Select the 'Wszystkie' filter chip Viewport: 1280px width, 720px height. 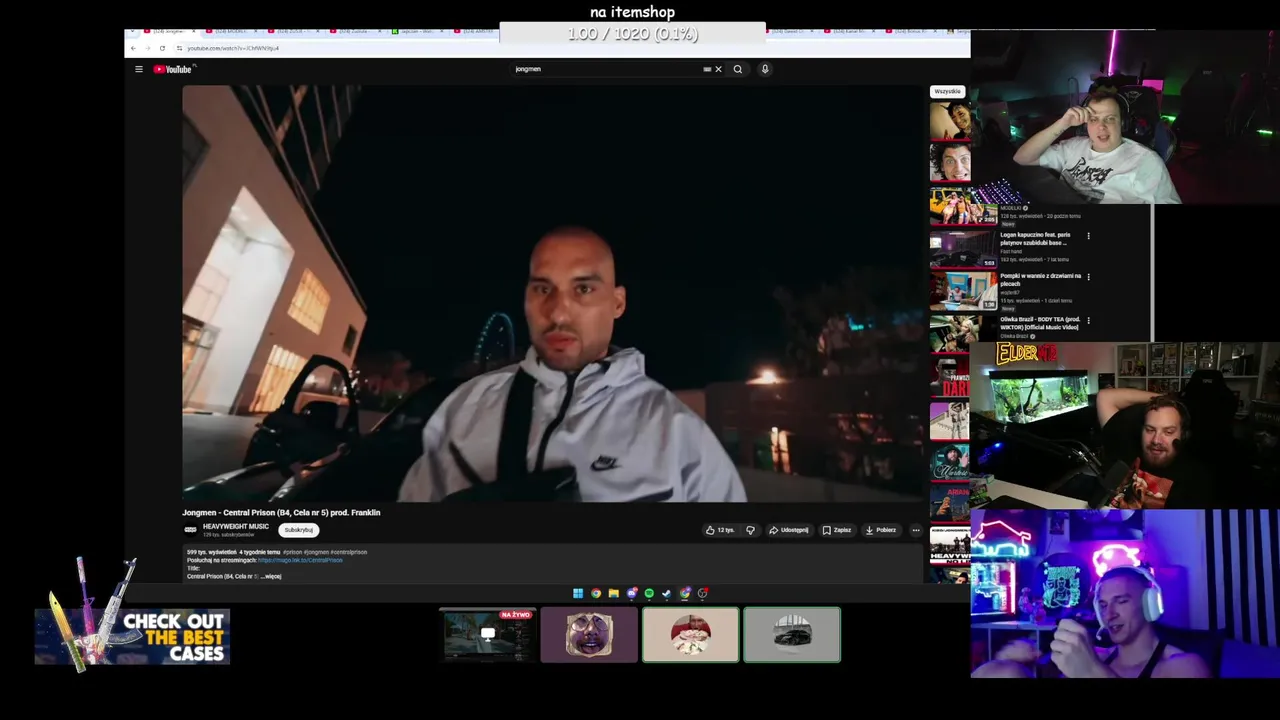947,91
